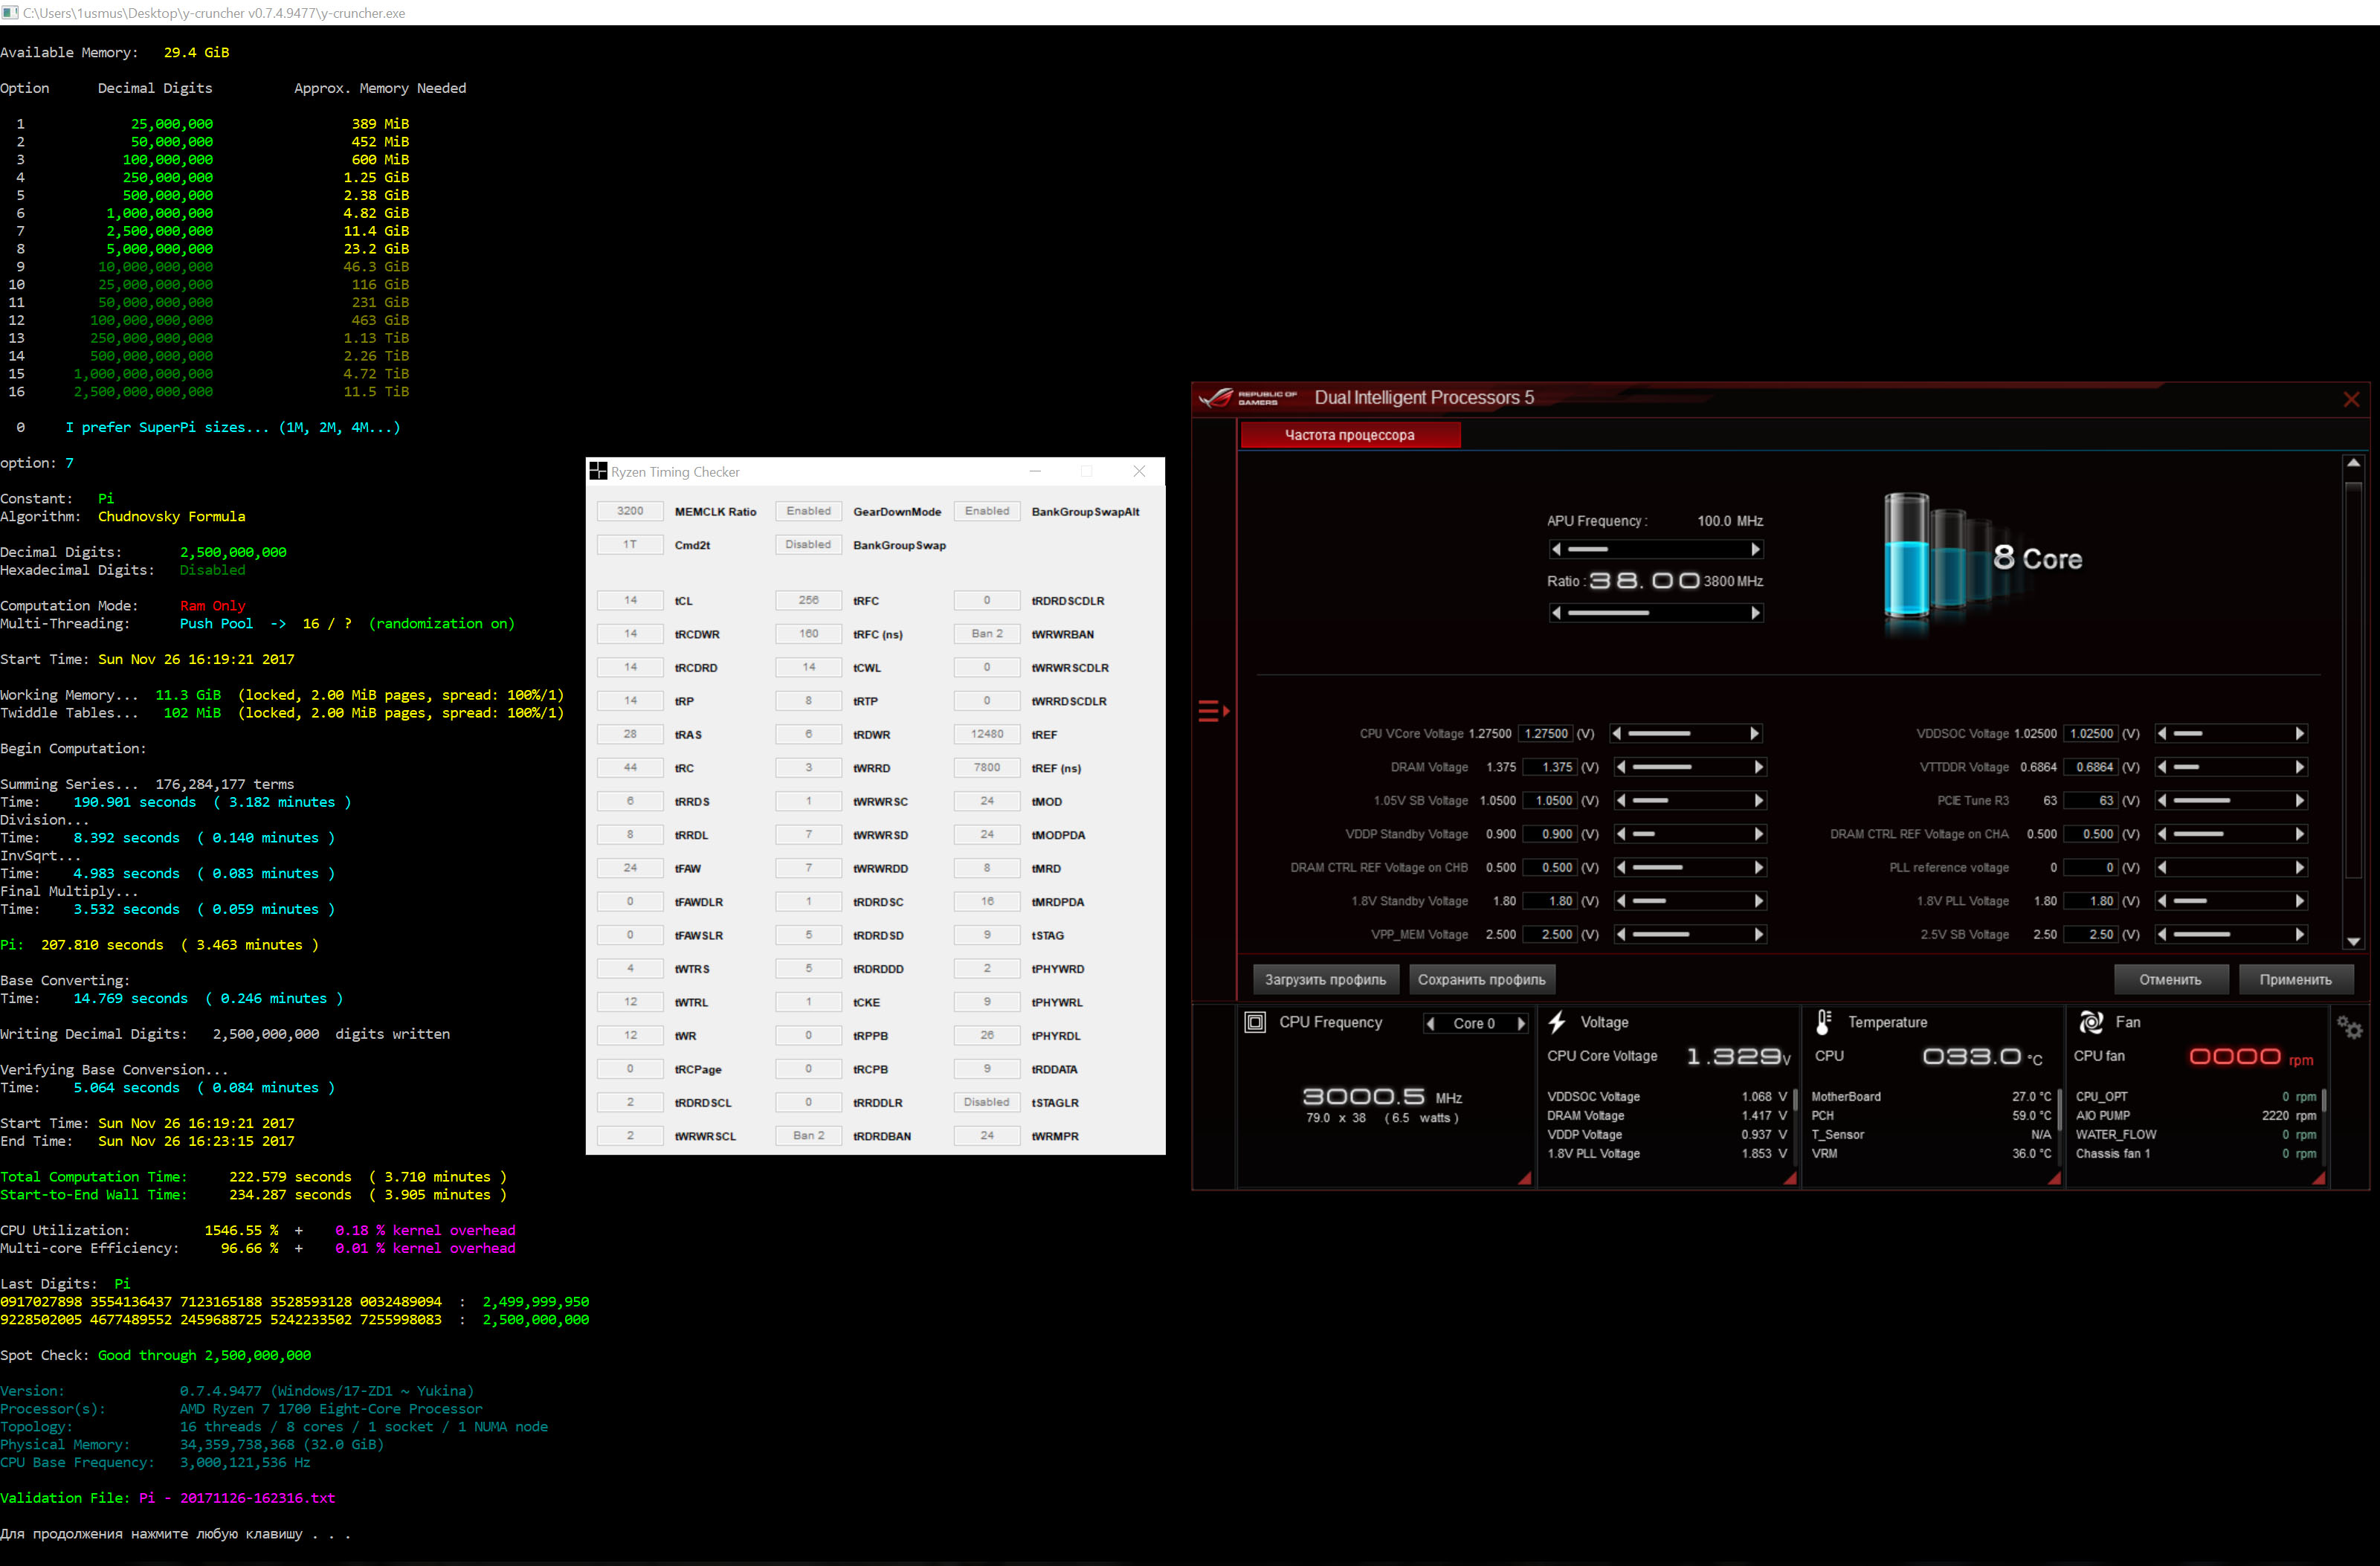Viewport: 2380px width, 1566px height.
Task: Click the CPU Frequency chip icon
Action: pyautogui.click(x=1255, y=1022)
